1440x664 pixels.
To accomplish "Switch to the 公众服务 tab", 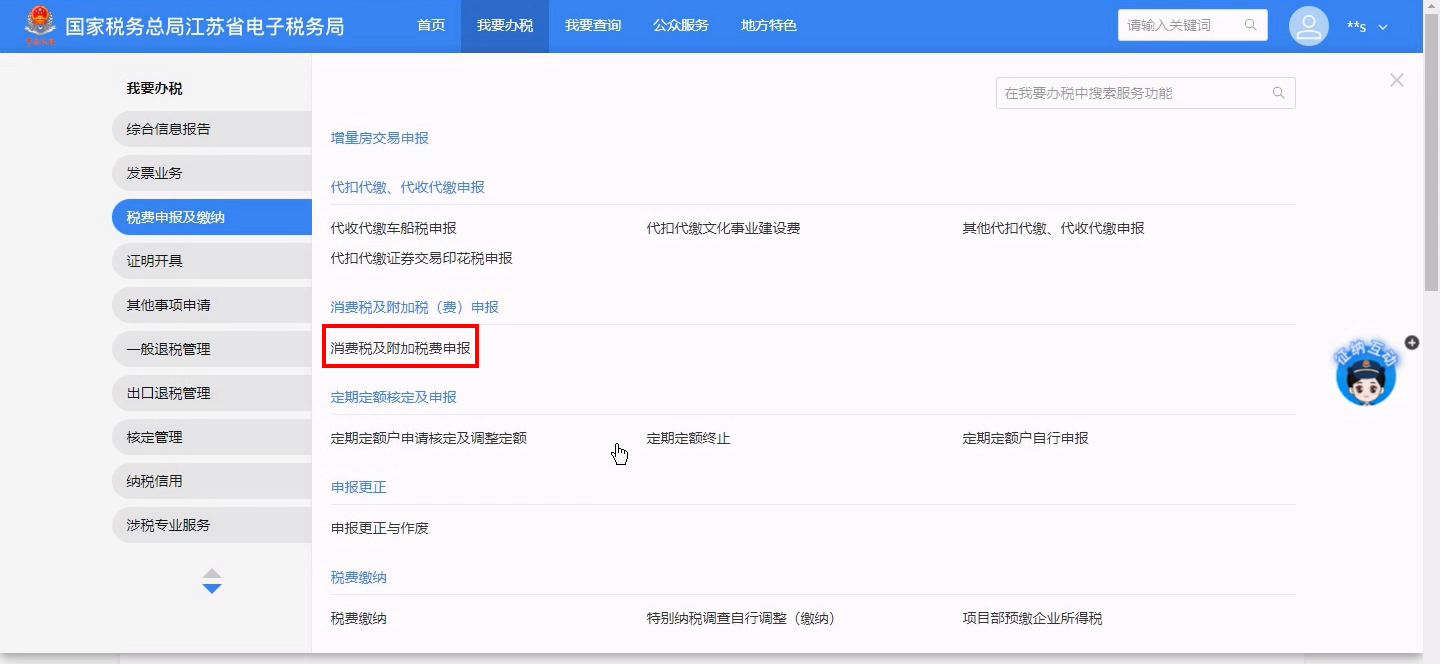I will point(680,26).
